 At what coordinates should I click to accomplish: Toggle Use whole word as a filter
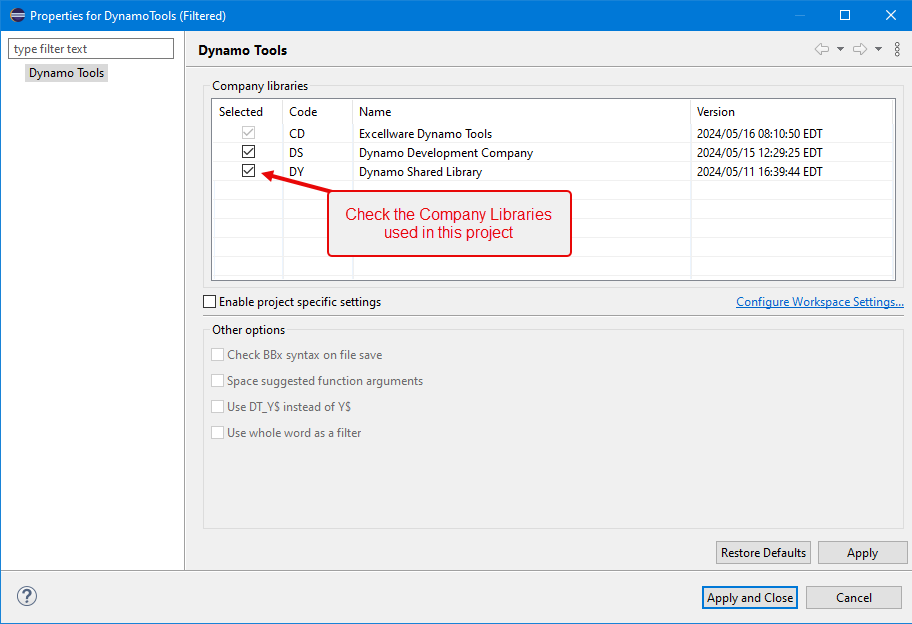pos(218,433)
